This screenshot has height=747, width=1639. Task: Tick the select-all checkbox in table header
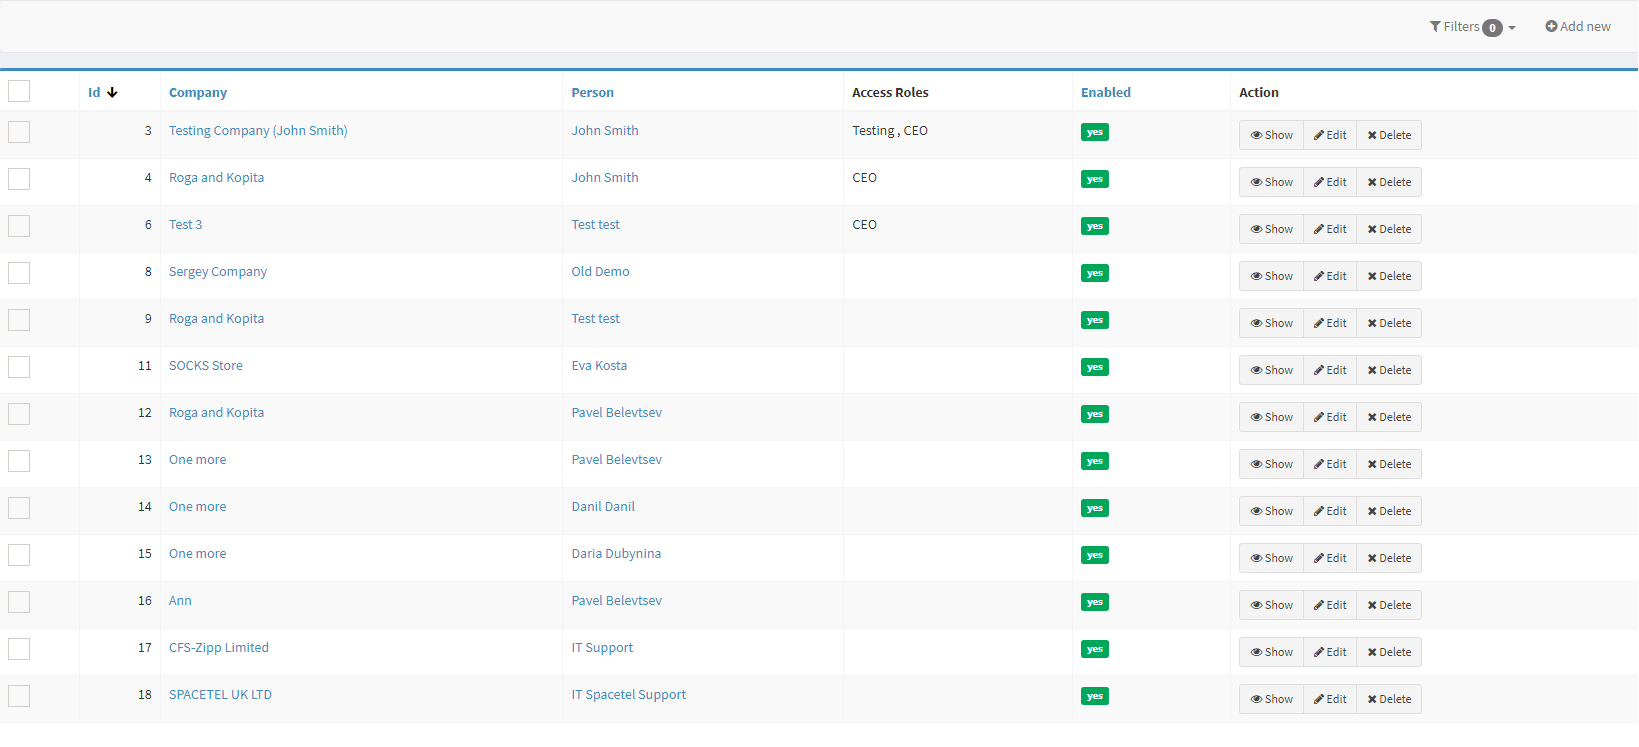tap(19, 91)
